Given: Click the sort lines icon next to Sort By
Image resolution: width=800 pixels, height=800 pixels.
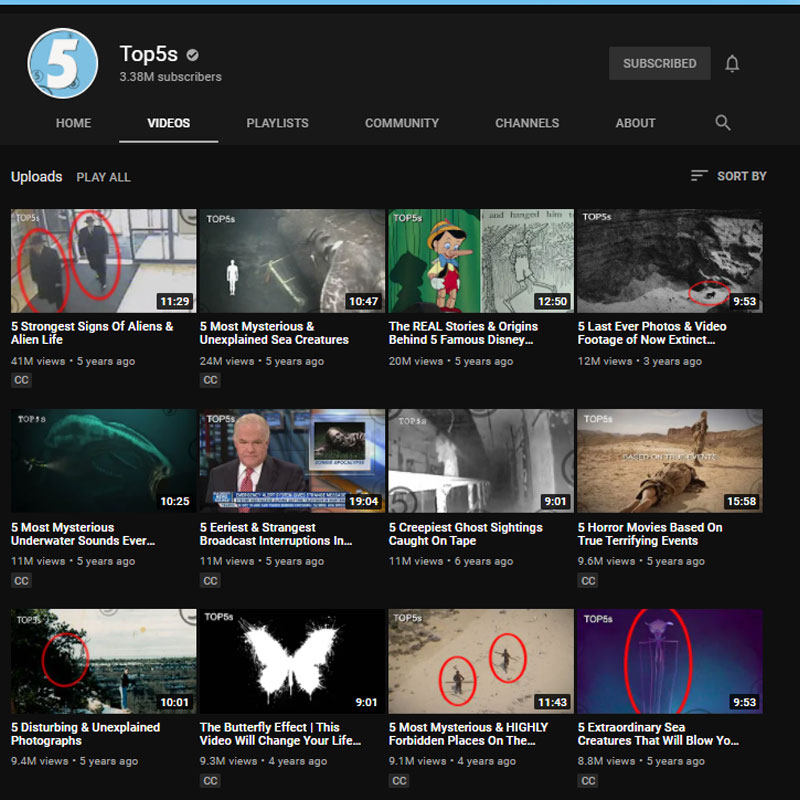Looking at the screenshot, I should (699, 176).
